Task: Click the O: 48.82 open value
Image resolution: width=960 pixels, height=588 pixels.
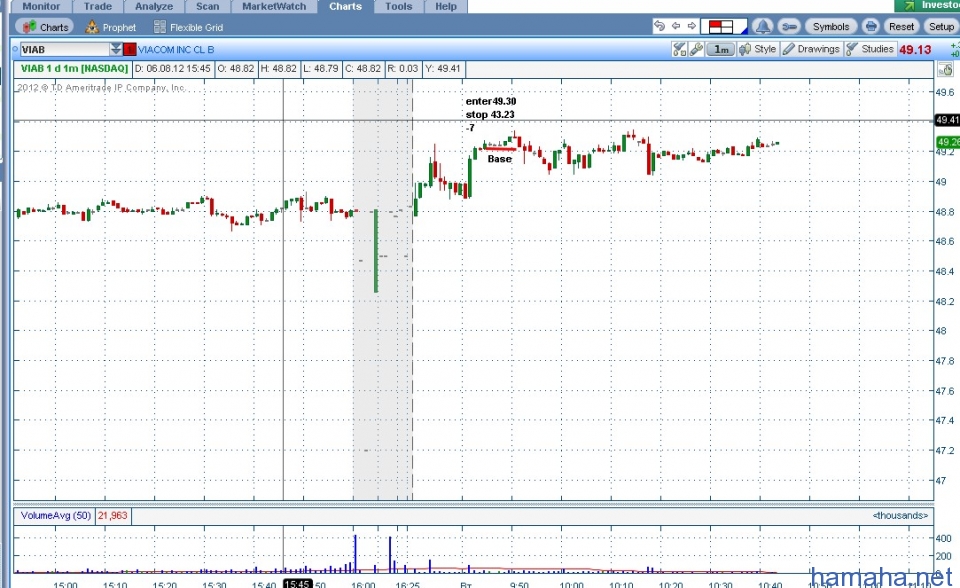Action: click(235, 69)
